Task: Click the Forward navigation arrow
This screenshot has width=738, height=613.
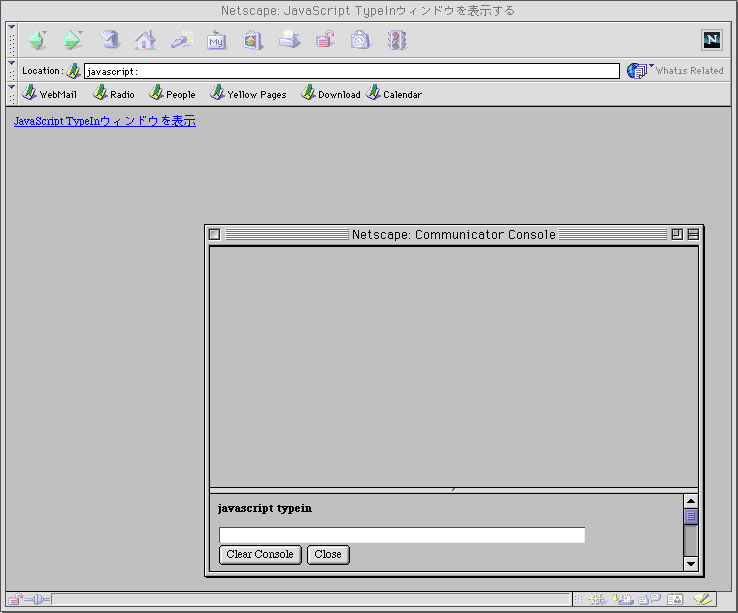Action: pyautogui.click(x=73, y=40)
